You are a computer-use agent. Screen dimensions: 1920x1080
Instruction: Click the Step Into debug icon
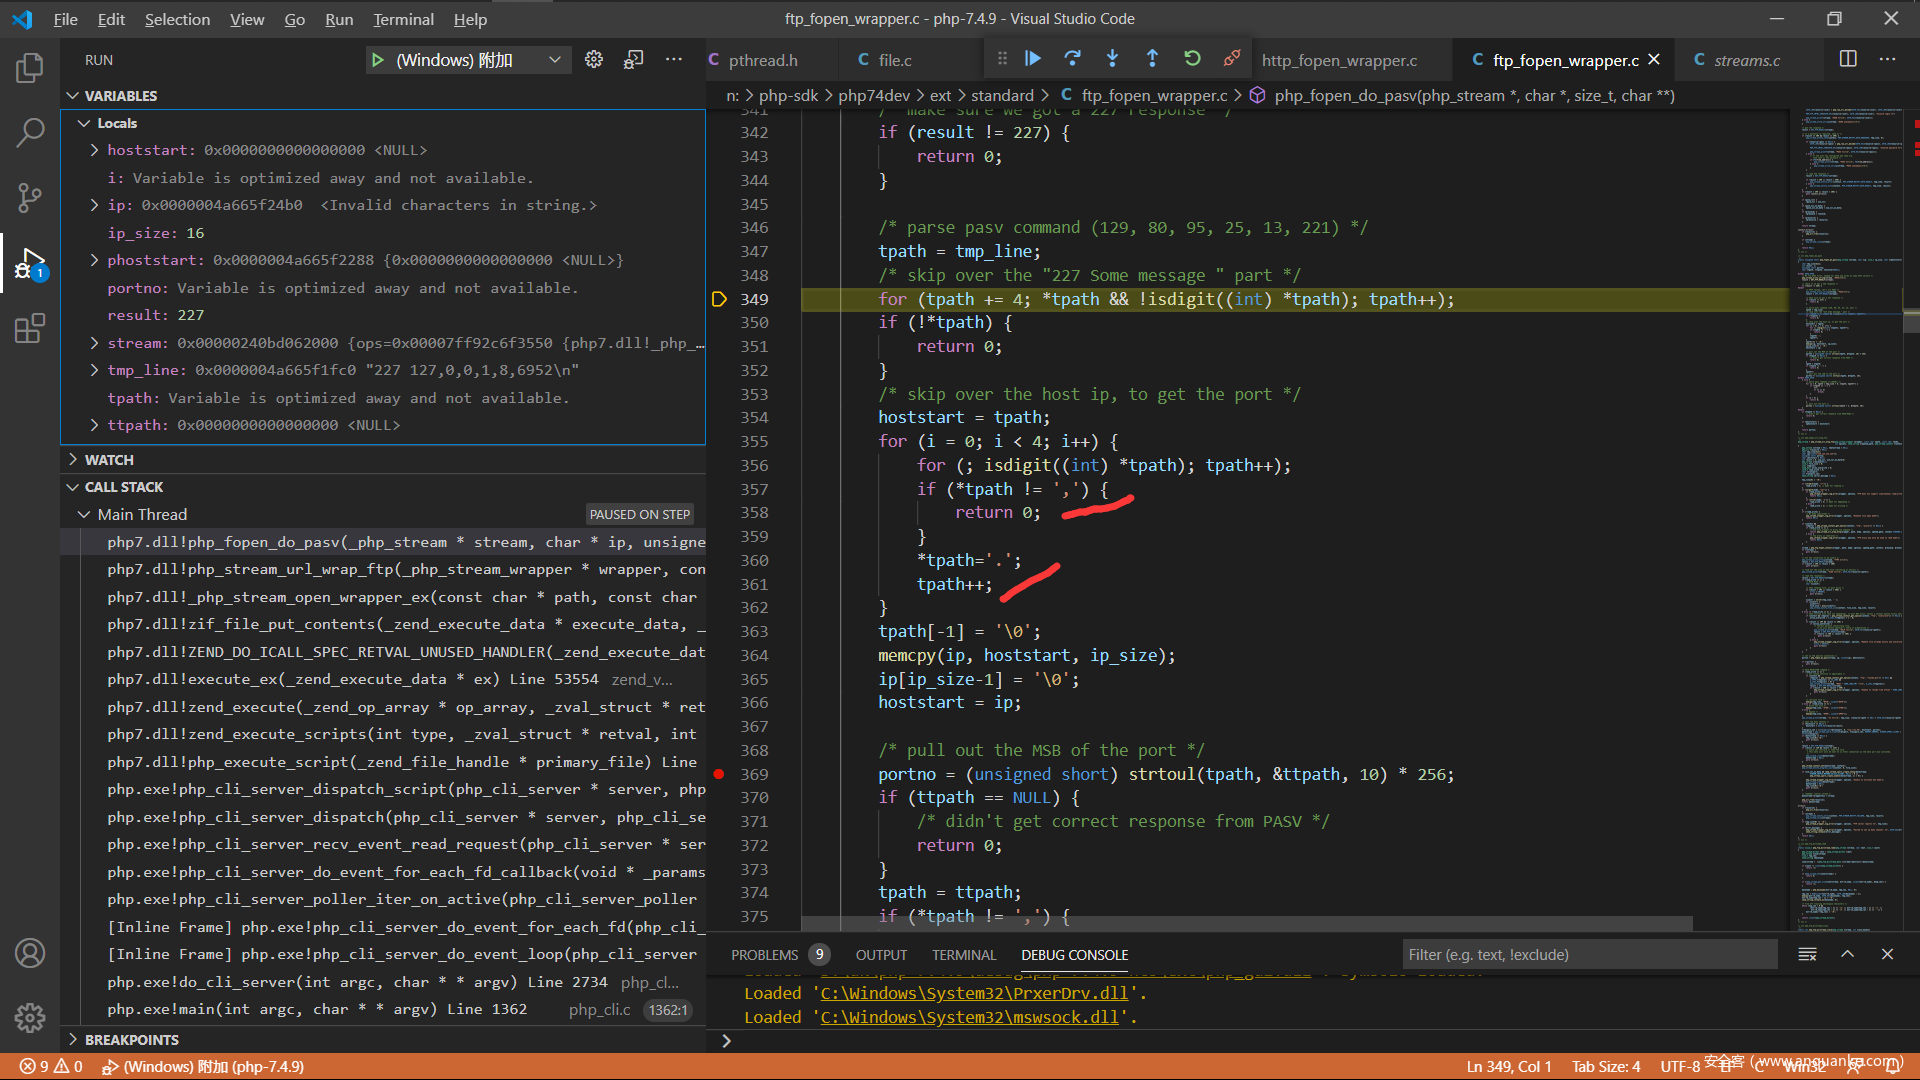1112,59
